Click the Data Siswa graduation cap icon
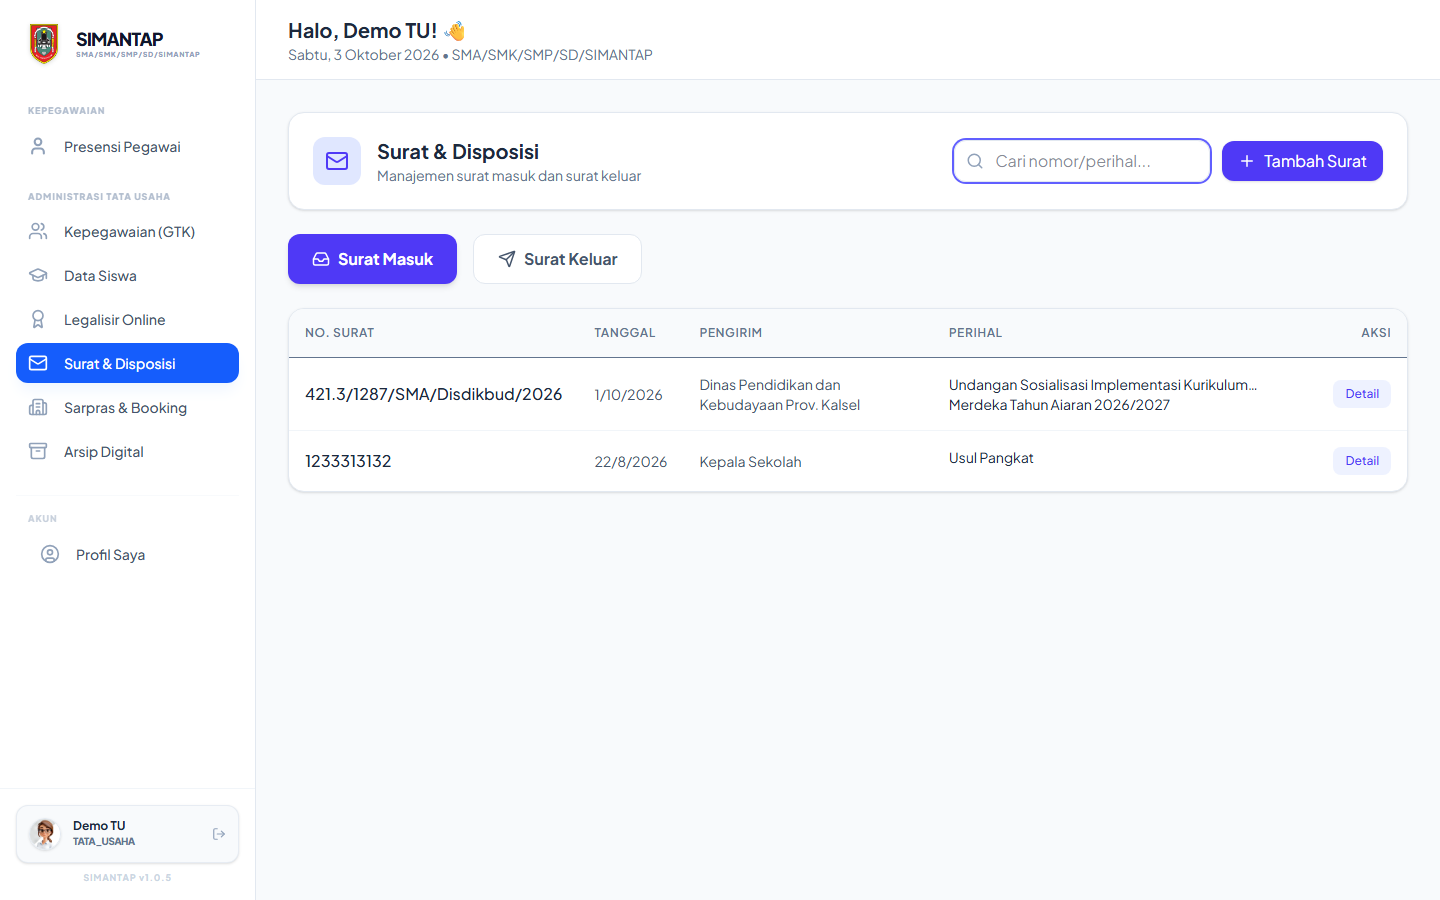1440x900 pixels. click(38, 276)
